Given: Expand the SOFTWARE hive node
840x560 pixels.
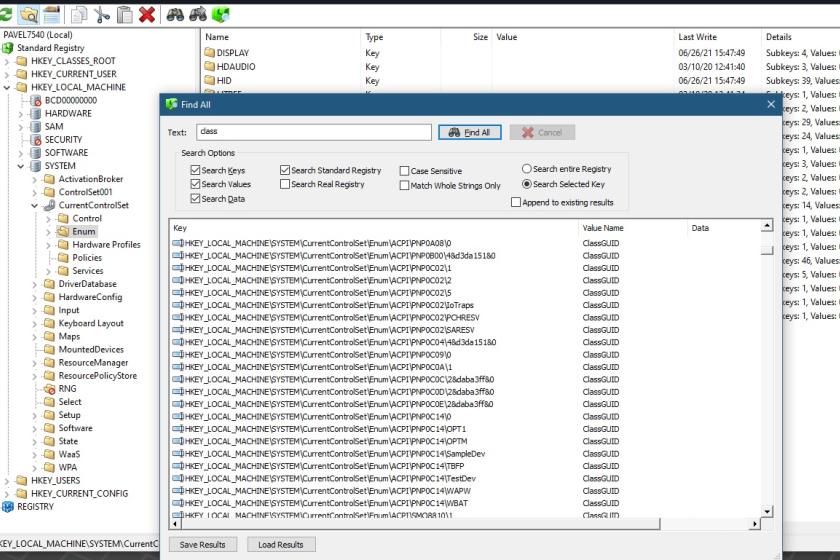Looking at the screenshot, I should pyautogui.click(x=21, y=153).
